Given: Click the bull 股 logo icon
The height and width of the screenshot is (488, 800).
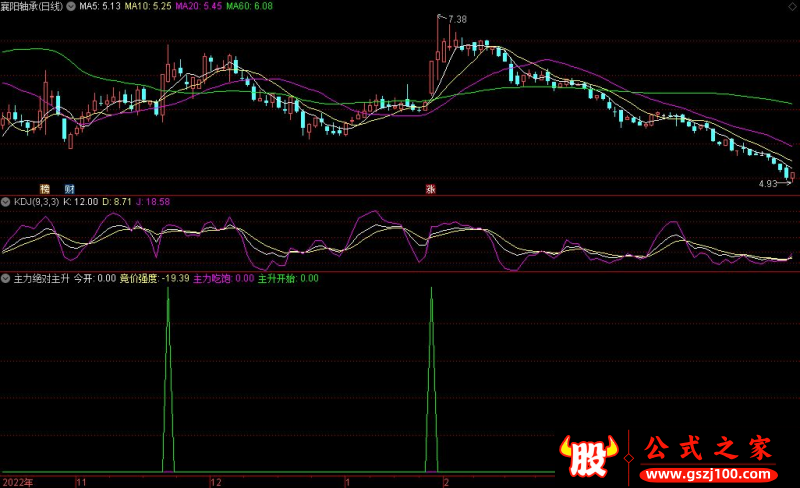Looking at the screenshot, I should point(588,457).
